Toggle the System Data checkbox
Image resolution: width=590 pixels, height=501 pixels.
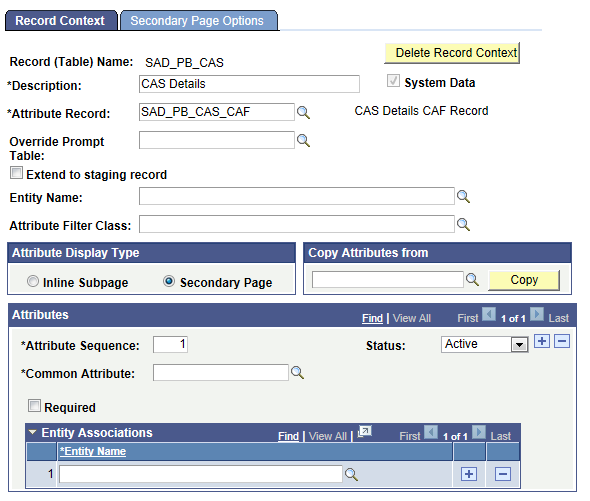click(x=393, y=81)
